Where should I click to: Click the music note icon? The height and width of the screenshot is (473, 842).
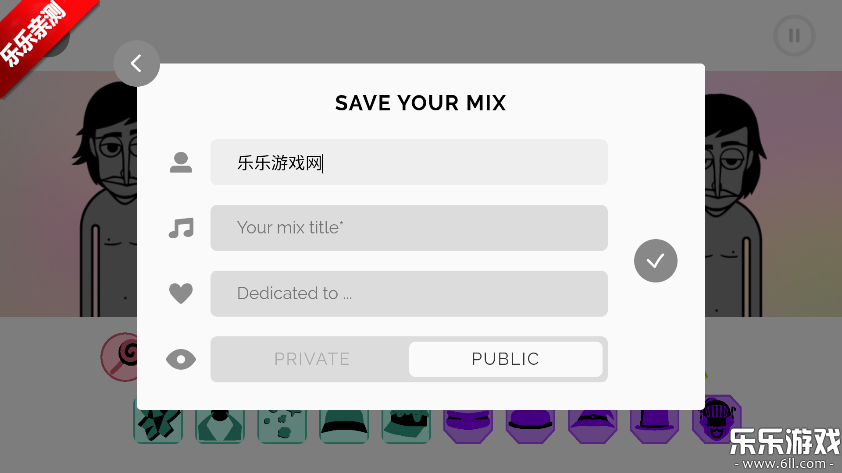coord(181,228)
